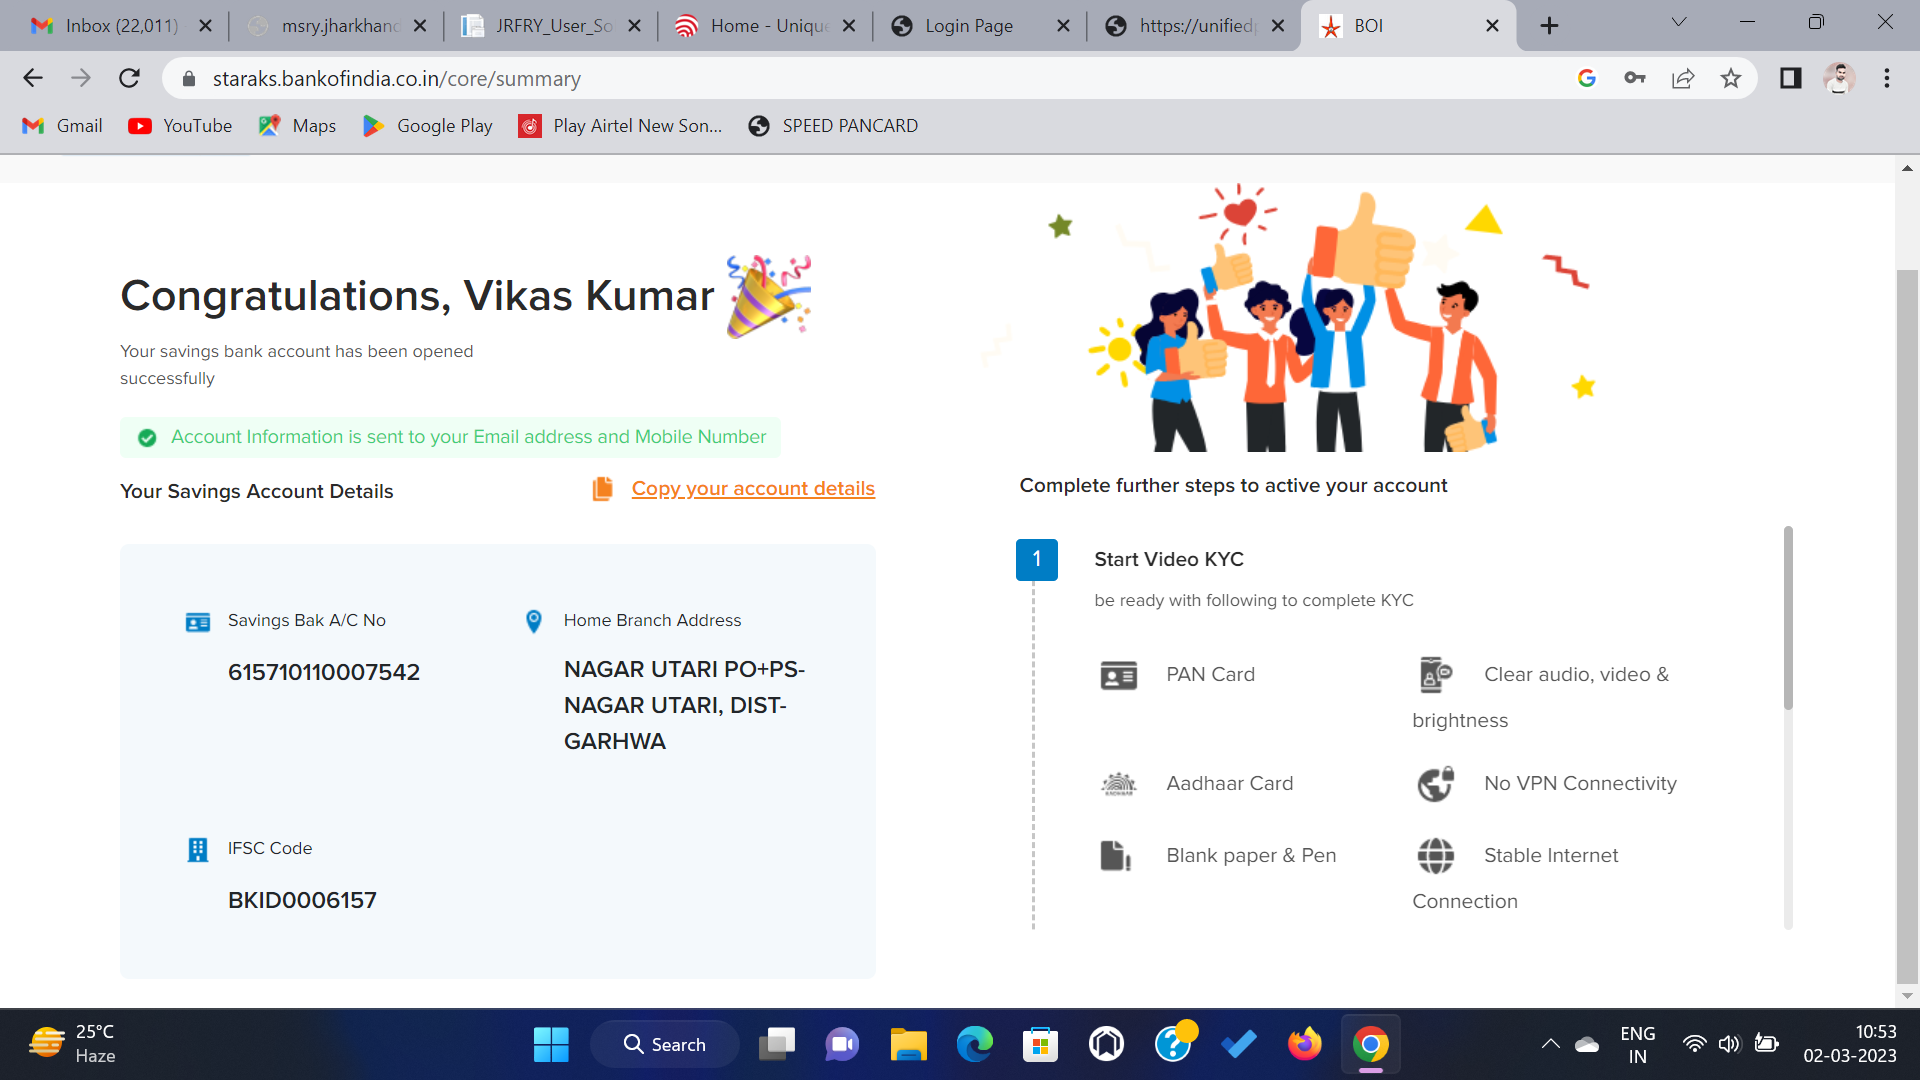Click the password key icon in address bar
The image size is (1920, 1080).
point(1635,78)
